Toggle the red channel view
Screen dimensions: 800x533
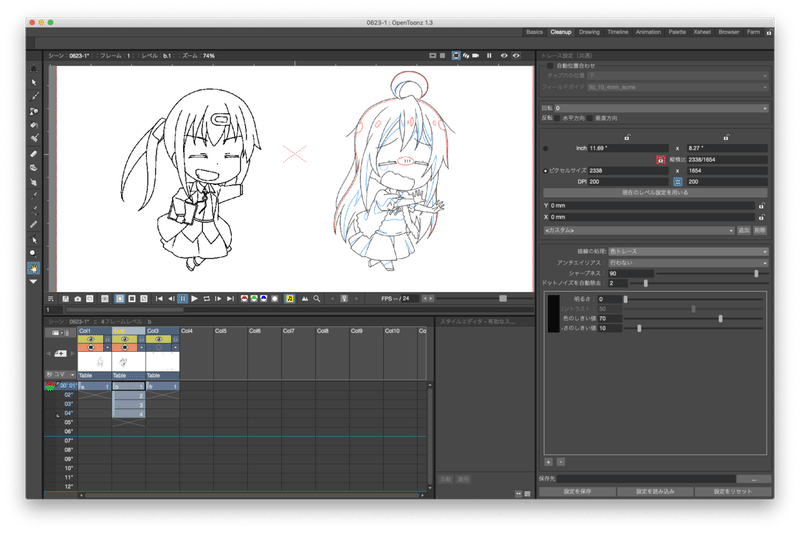coord(244,299)
